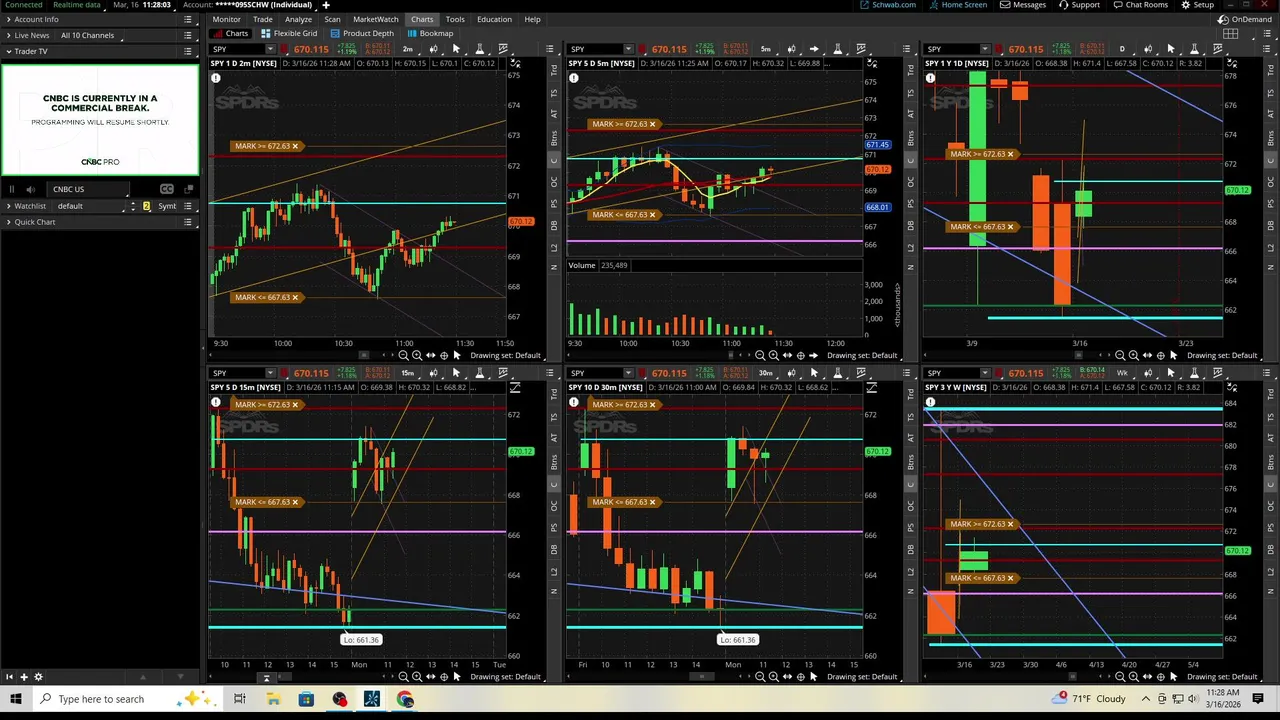Open the CNBC US channel dropdown
The width and height of the screenshot is (1280, 720).
point(88,189)
